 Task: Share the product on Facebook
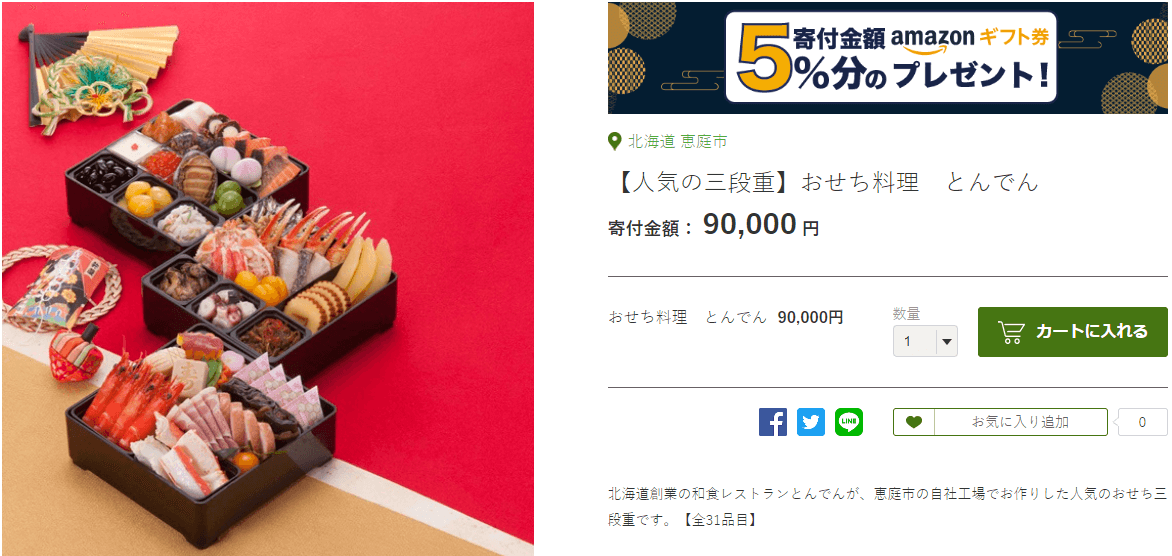tap(772, 422)
